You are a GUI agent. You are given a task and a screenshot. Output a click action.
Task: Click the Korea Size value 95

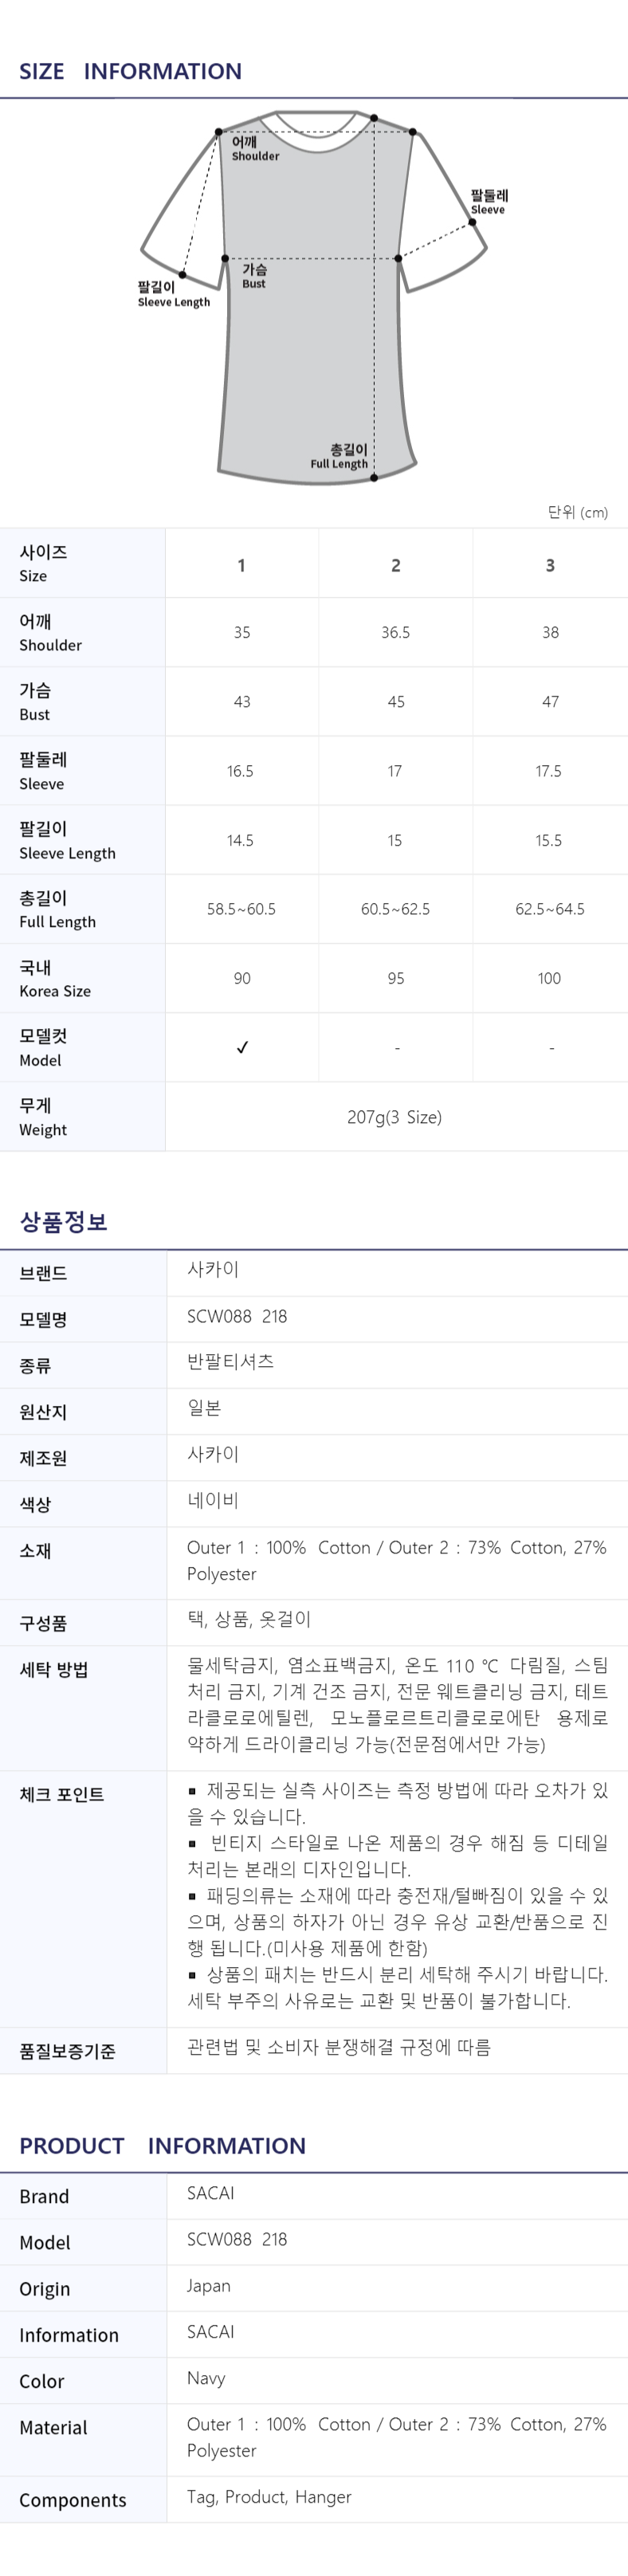point(396,978)
